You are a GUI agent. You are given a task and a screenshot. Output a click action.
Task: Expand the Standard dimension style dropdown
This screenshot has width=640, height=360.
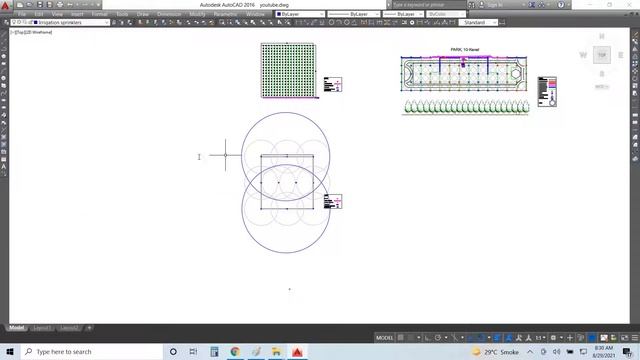pyautogui.click(x=494, y=22)
